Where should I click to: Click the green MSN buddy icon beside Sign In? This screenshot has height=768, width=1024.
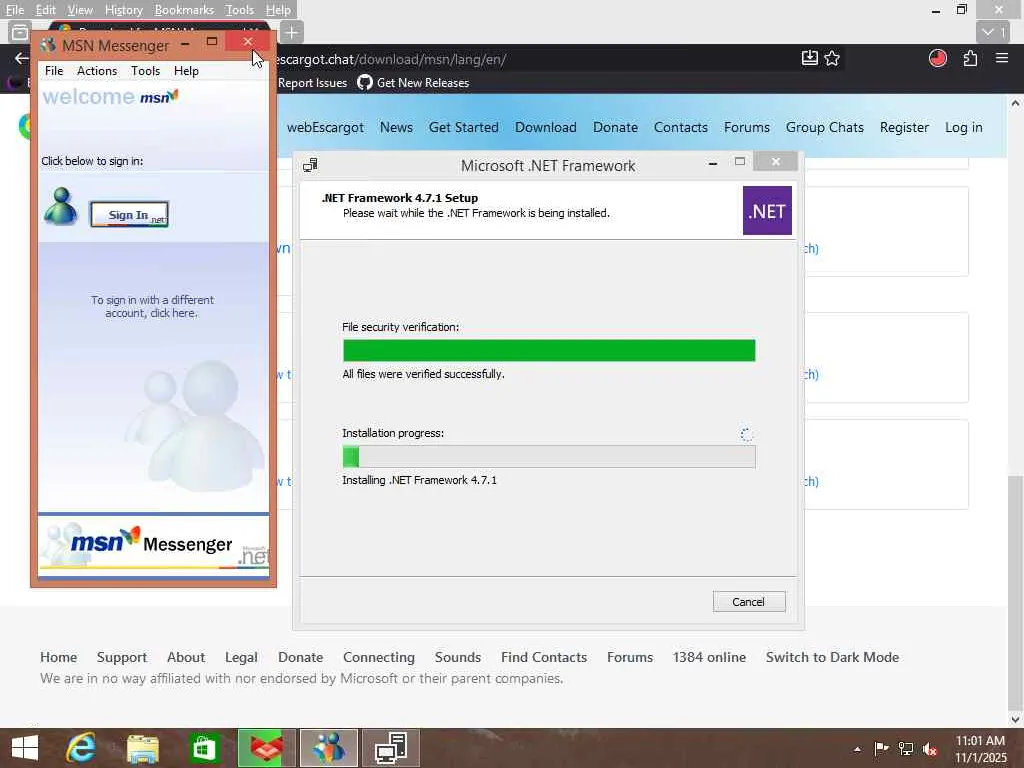coord(61,206)
